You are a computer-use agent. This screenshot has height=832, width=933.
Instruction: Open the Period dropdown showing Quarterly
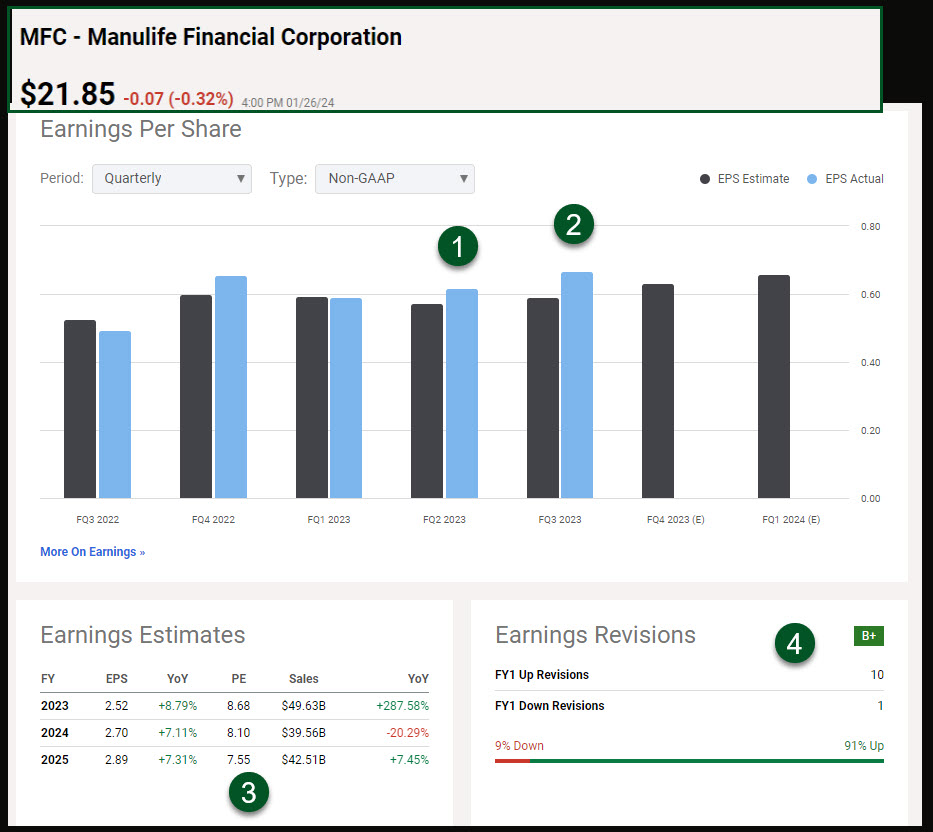coord(172,179)
